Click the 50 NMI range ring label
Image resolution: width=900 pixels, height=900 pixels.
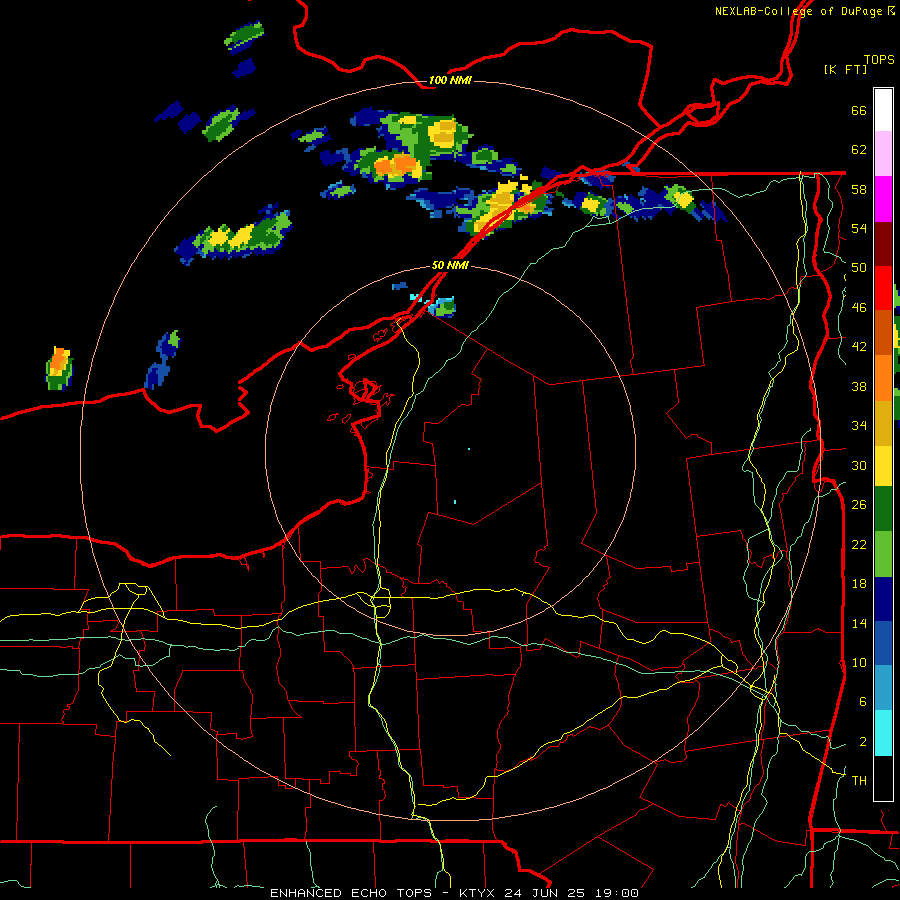(x=450, y=265)
